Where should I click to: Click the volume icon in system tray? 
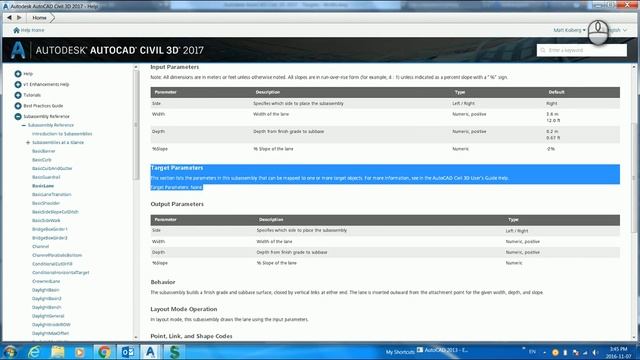596,352
